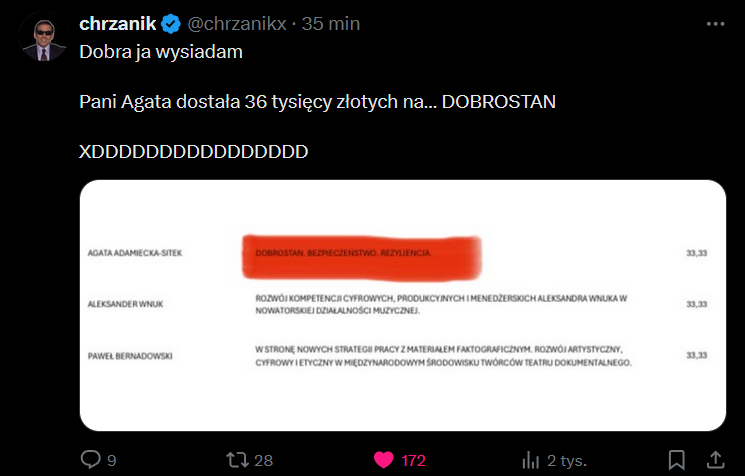This screenshot has height=476, width=745.
Task: Click the like count 172
Action: (x=414, y=461)
